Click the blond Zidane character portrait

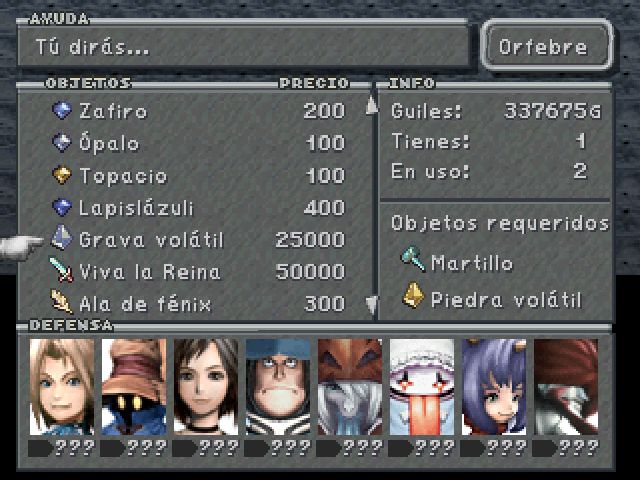click(62, 387)
